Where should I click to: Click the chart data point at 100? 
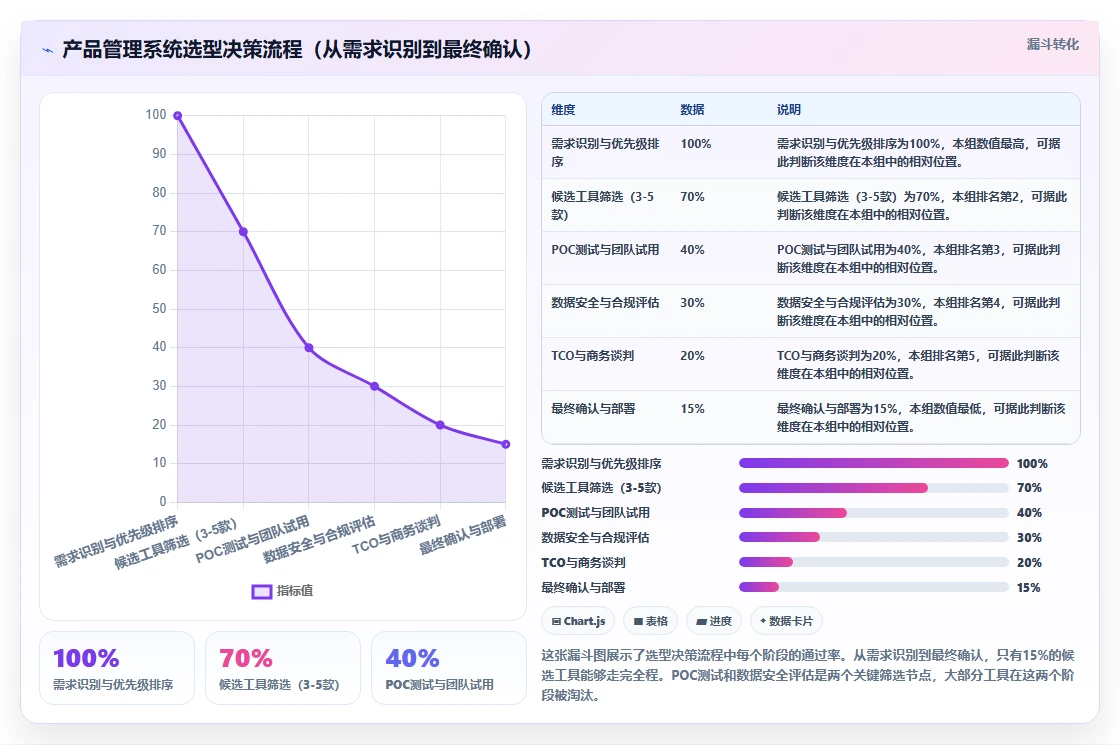[178, 116]
